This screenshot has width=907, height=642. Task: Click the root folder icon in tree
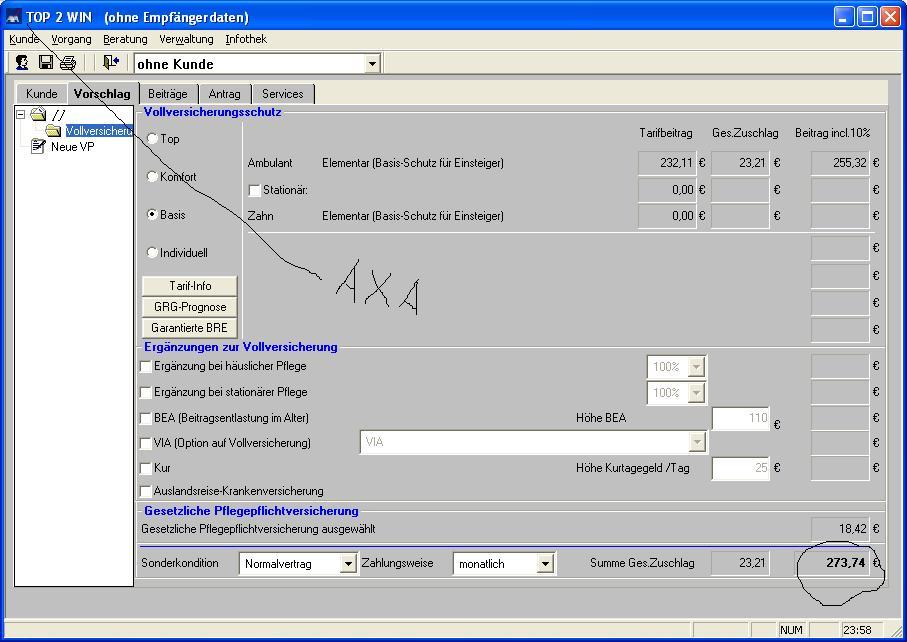[x=38, y=115]
